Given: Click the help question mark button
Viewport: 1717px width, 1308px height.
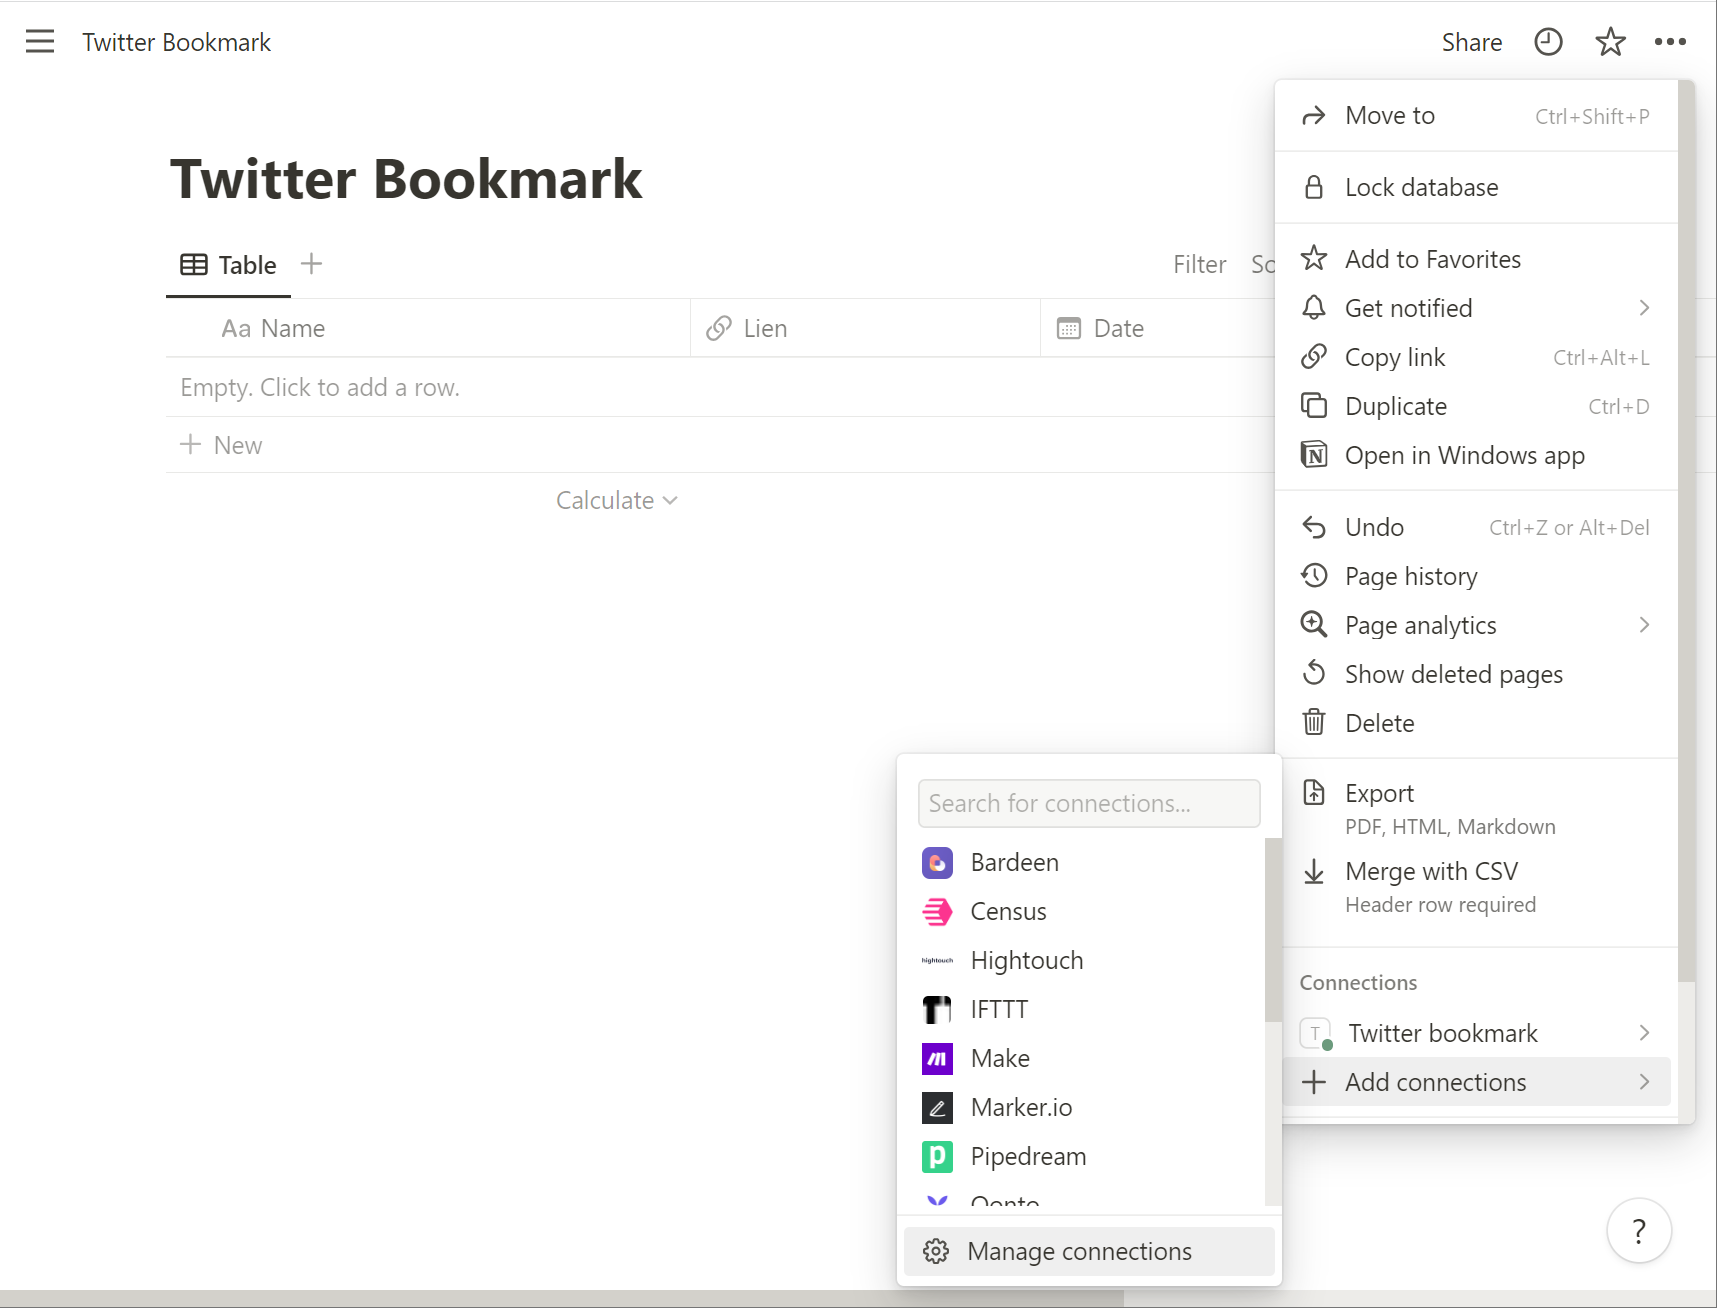Looking at the screenshot, I should [x=1639, y=1231].
